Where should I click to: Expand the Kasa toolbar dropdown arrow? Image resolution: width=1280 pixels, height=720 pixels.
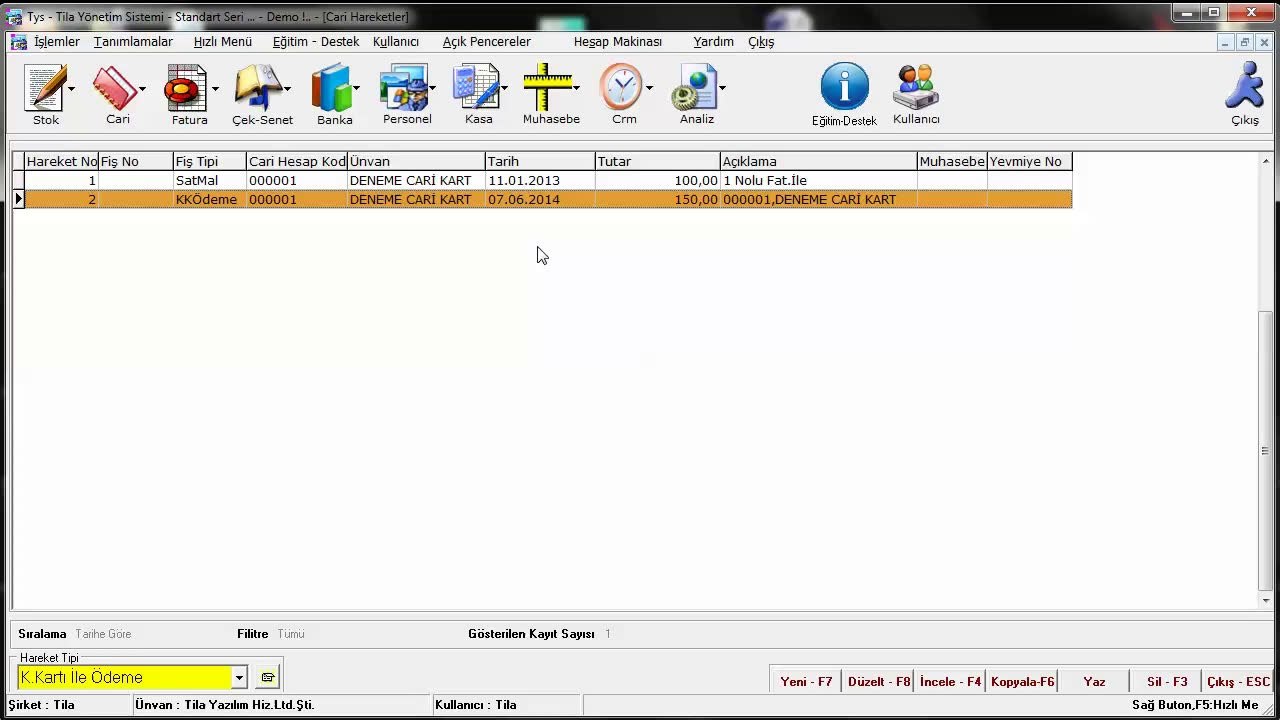[x=504, y=89]
